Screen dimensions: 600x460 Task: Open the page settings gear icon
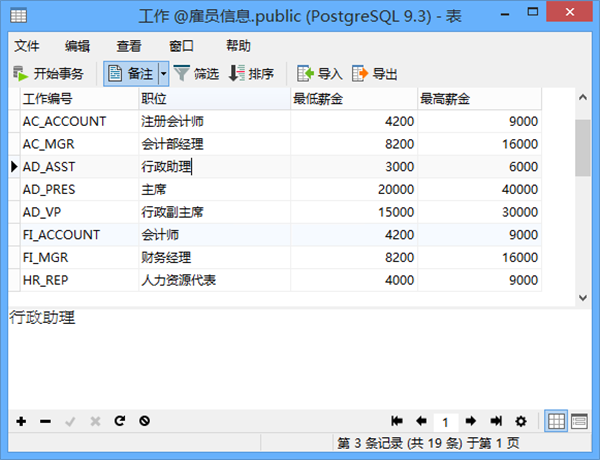tap(520, 421)
